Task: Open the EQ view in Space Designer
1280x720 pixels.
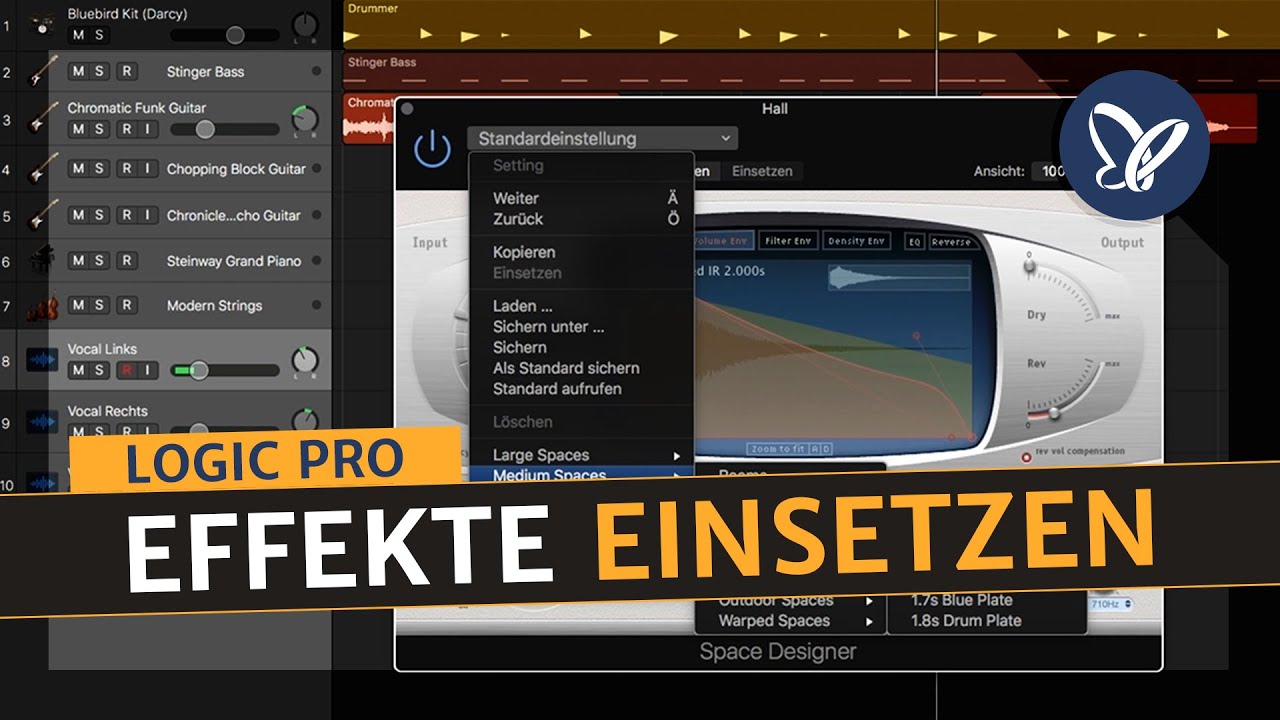Action: click(914, 241)
